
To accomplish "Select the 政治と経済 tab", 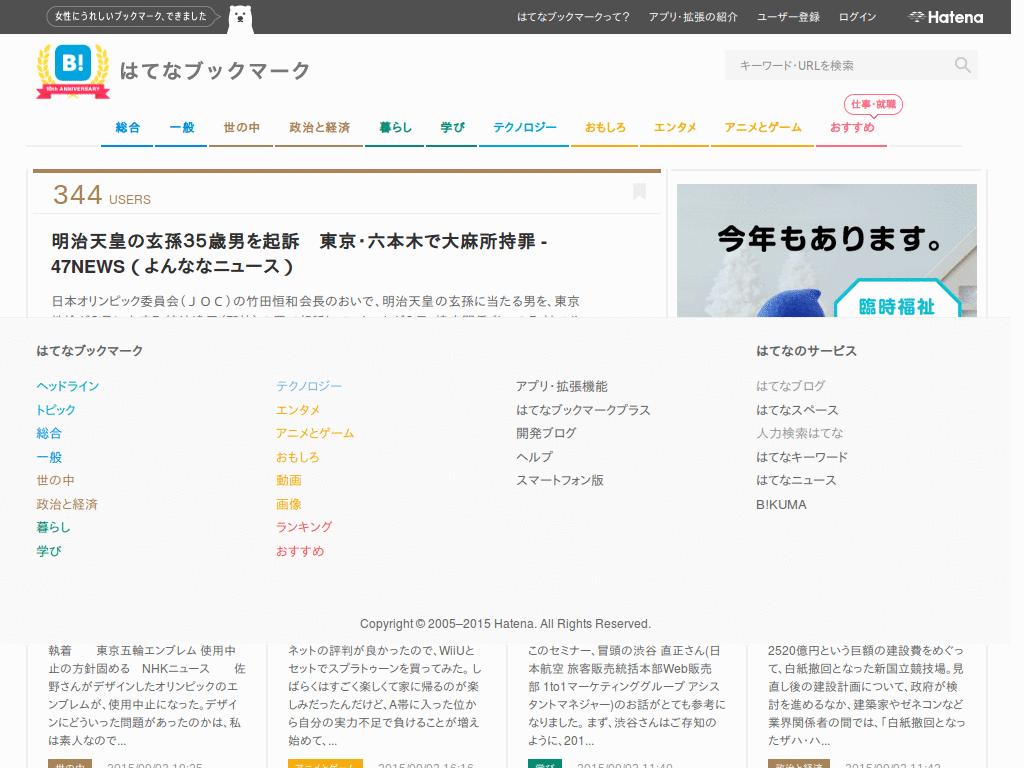I will (x=319, y=127).
